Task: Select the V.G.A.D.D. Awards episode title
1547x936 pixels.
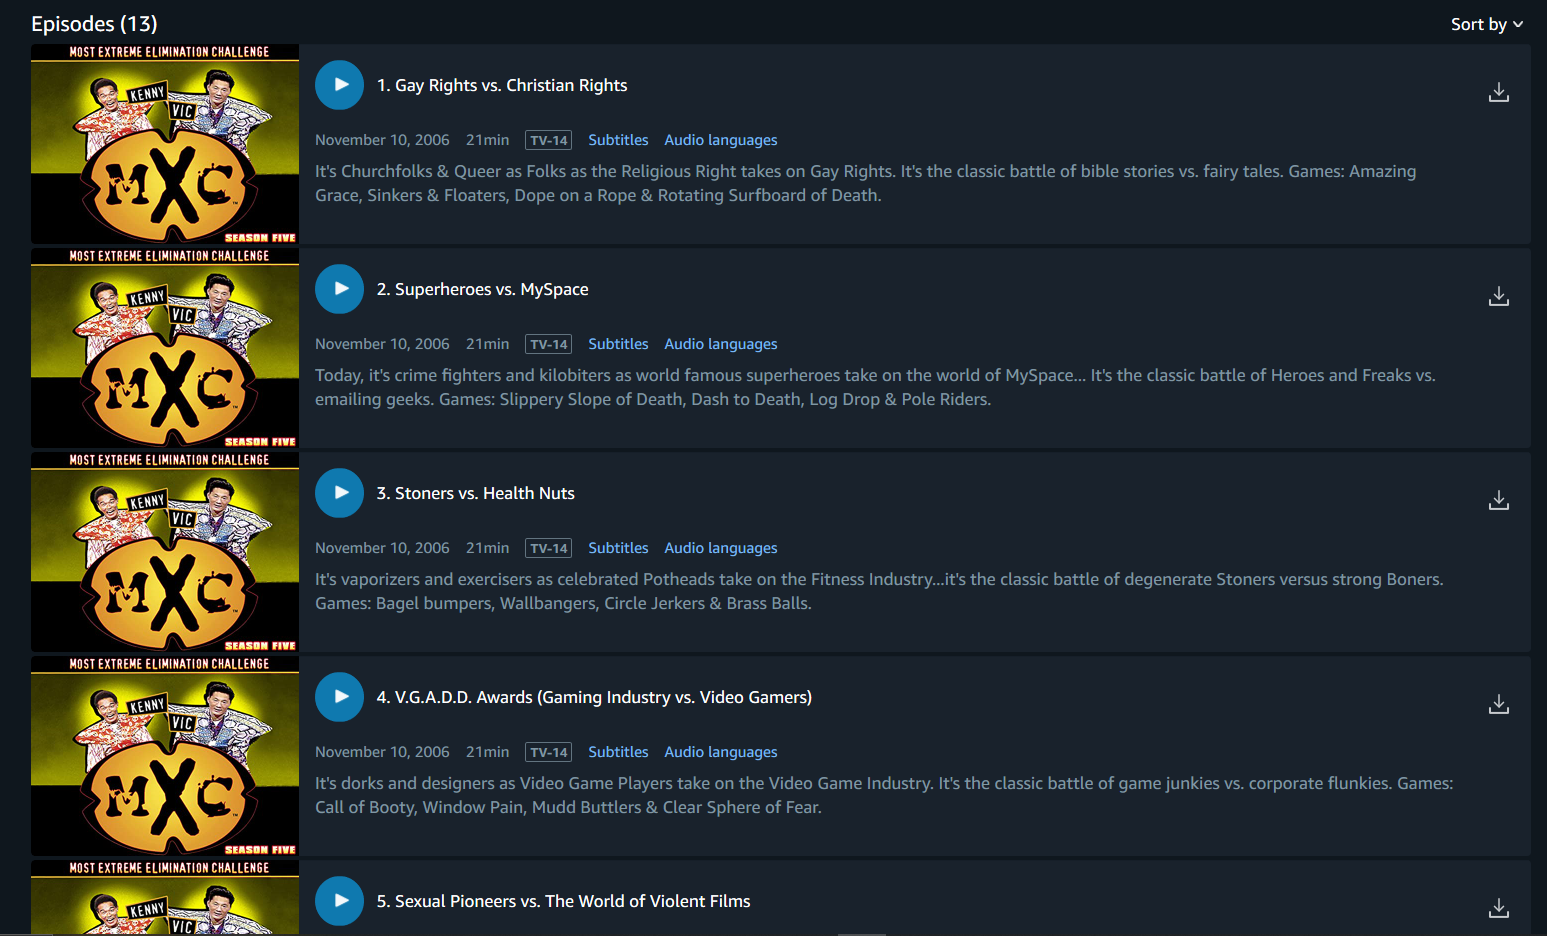Action: [x=594, y=697]
